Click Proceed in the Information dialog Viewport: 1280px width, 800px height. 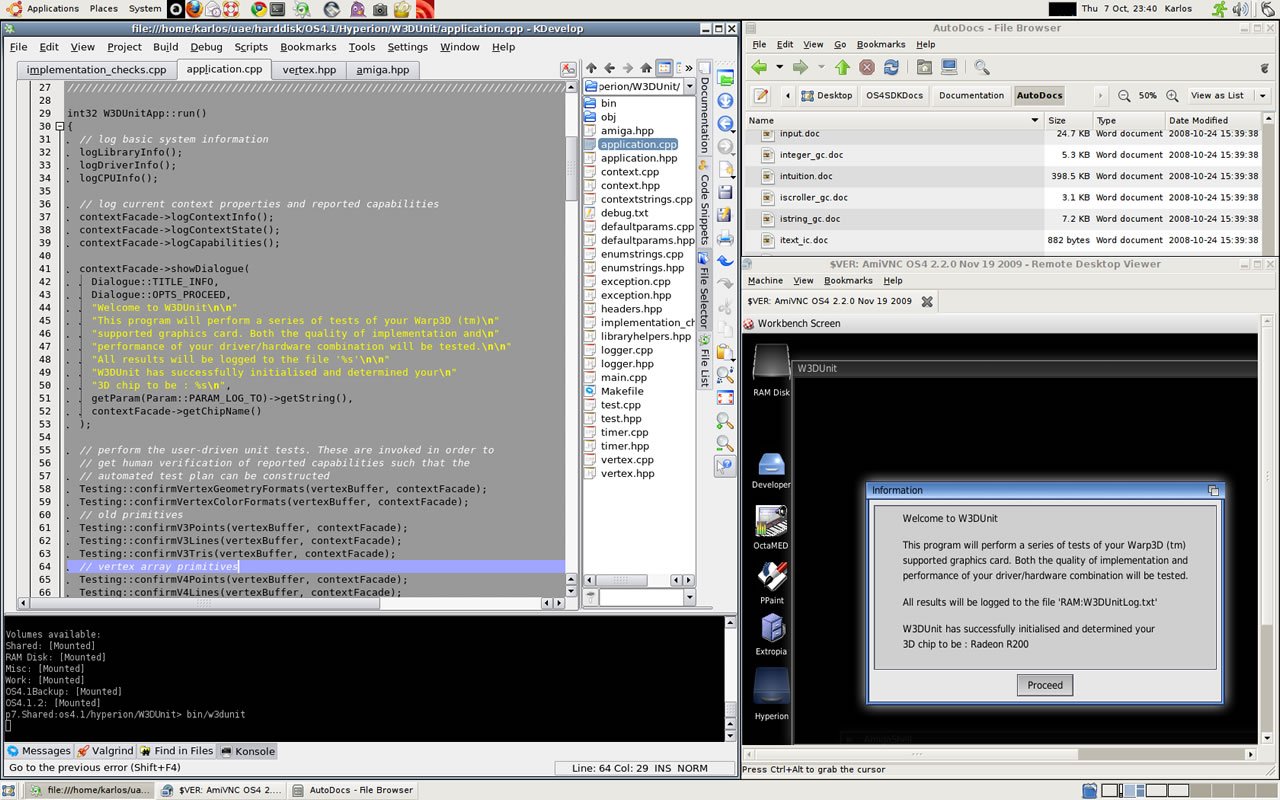pos(1045,685)
